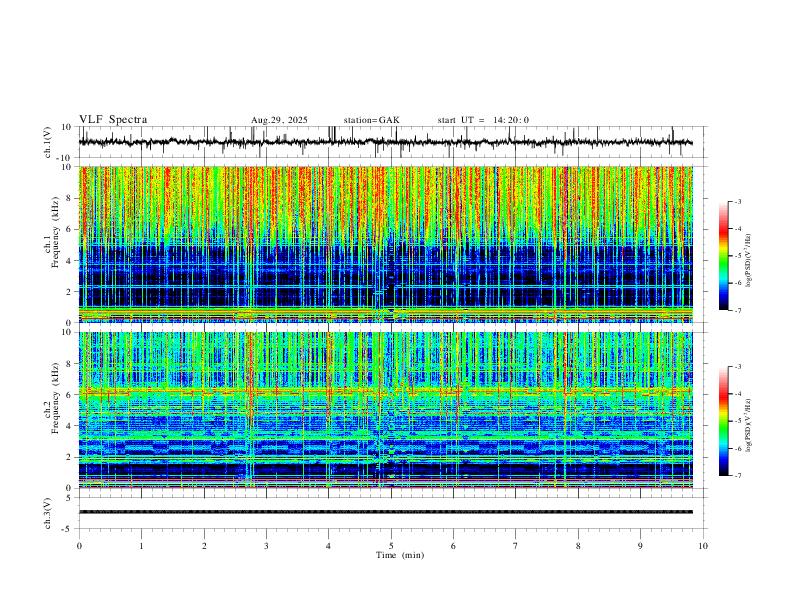Click inside the ch.2 frequency spectrogram

tap(386, 410)
